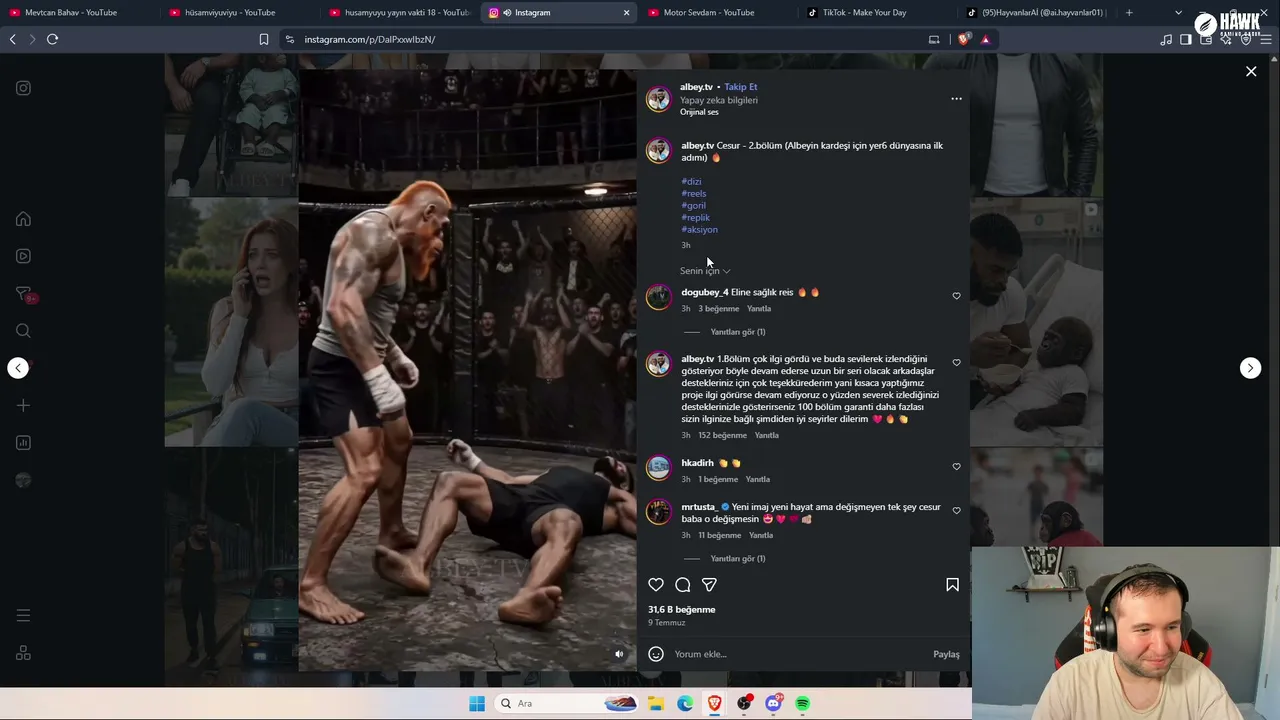Open the emoji picker in the comment box
1280x720 pixels.
[656, 654]
